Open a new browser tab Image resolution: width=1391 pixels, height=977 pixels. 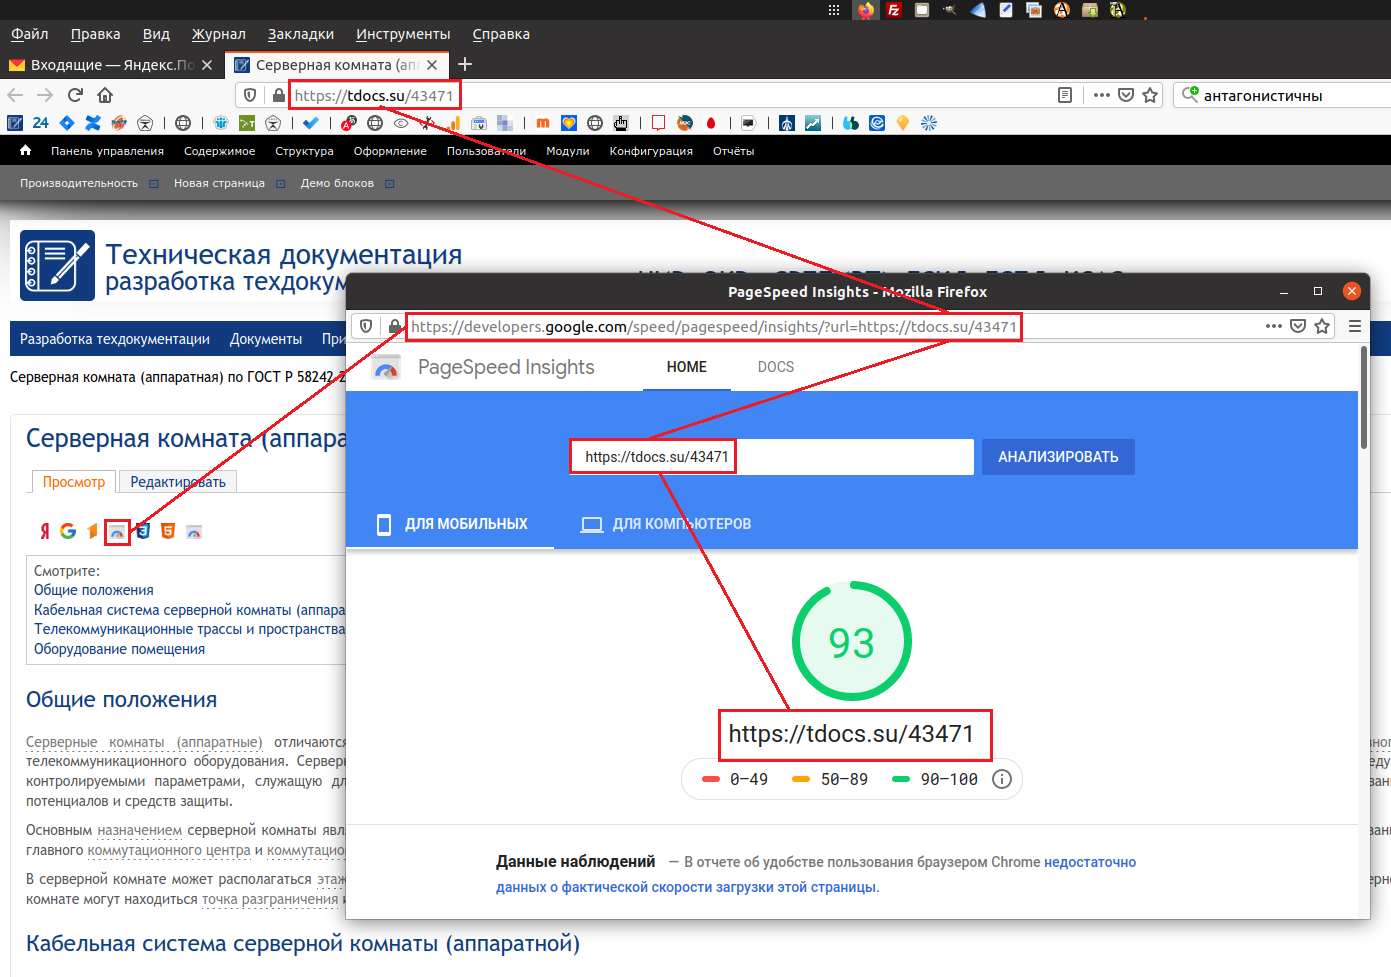(465, 65)
